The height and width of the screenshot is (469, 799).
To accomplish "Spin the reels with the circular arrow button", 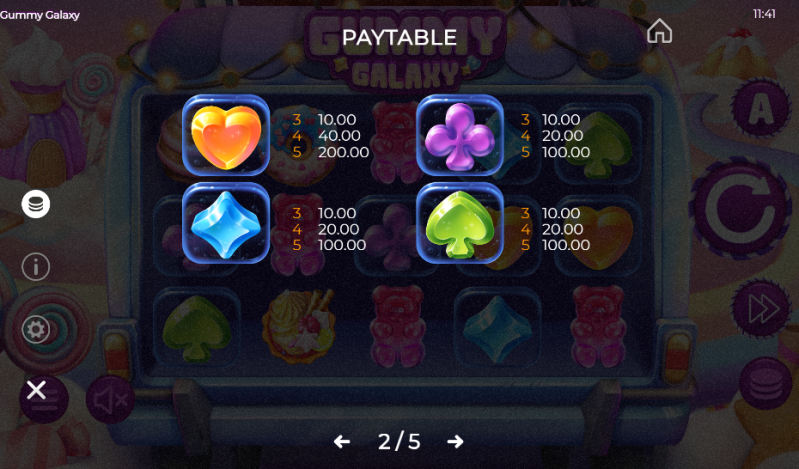I will pos(739,208).
